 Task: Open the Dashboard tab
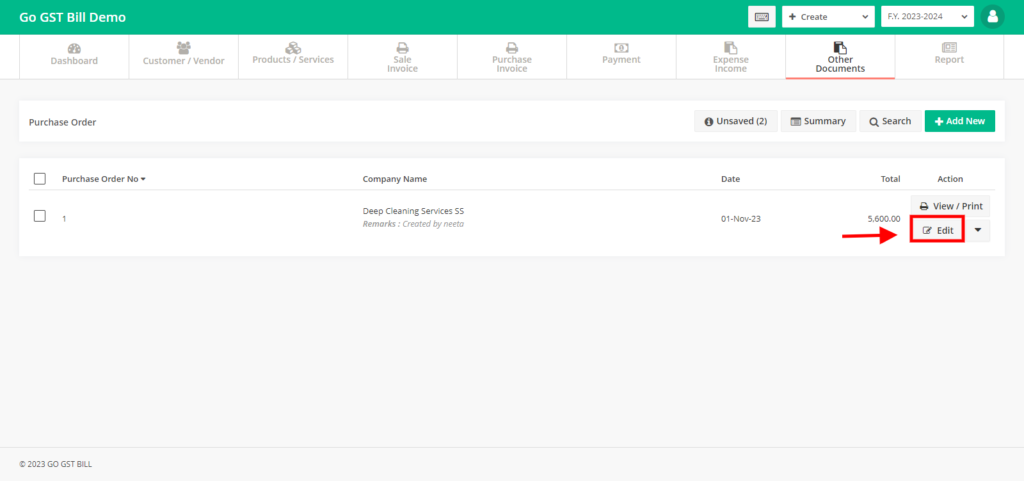point(74,55)
